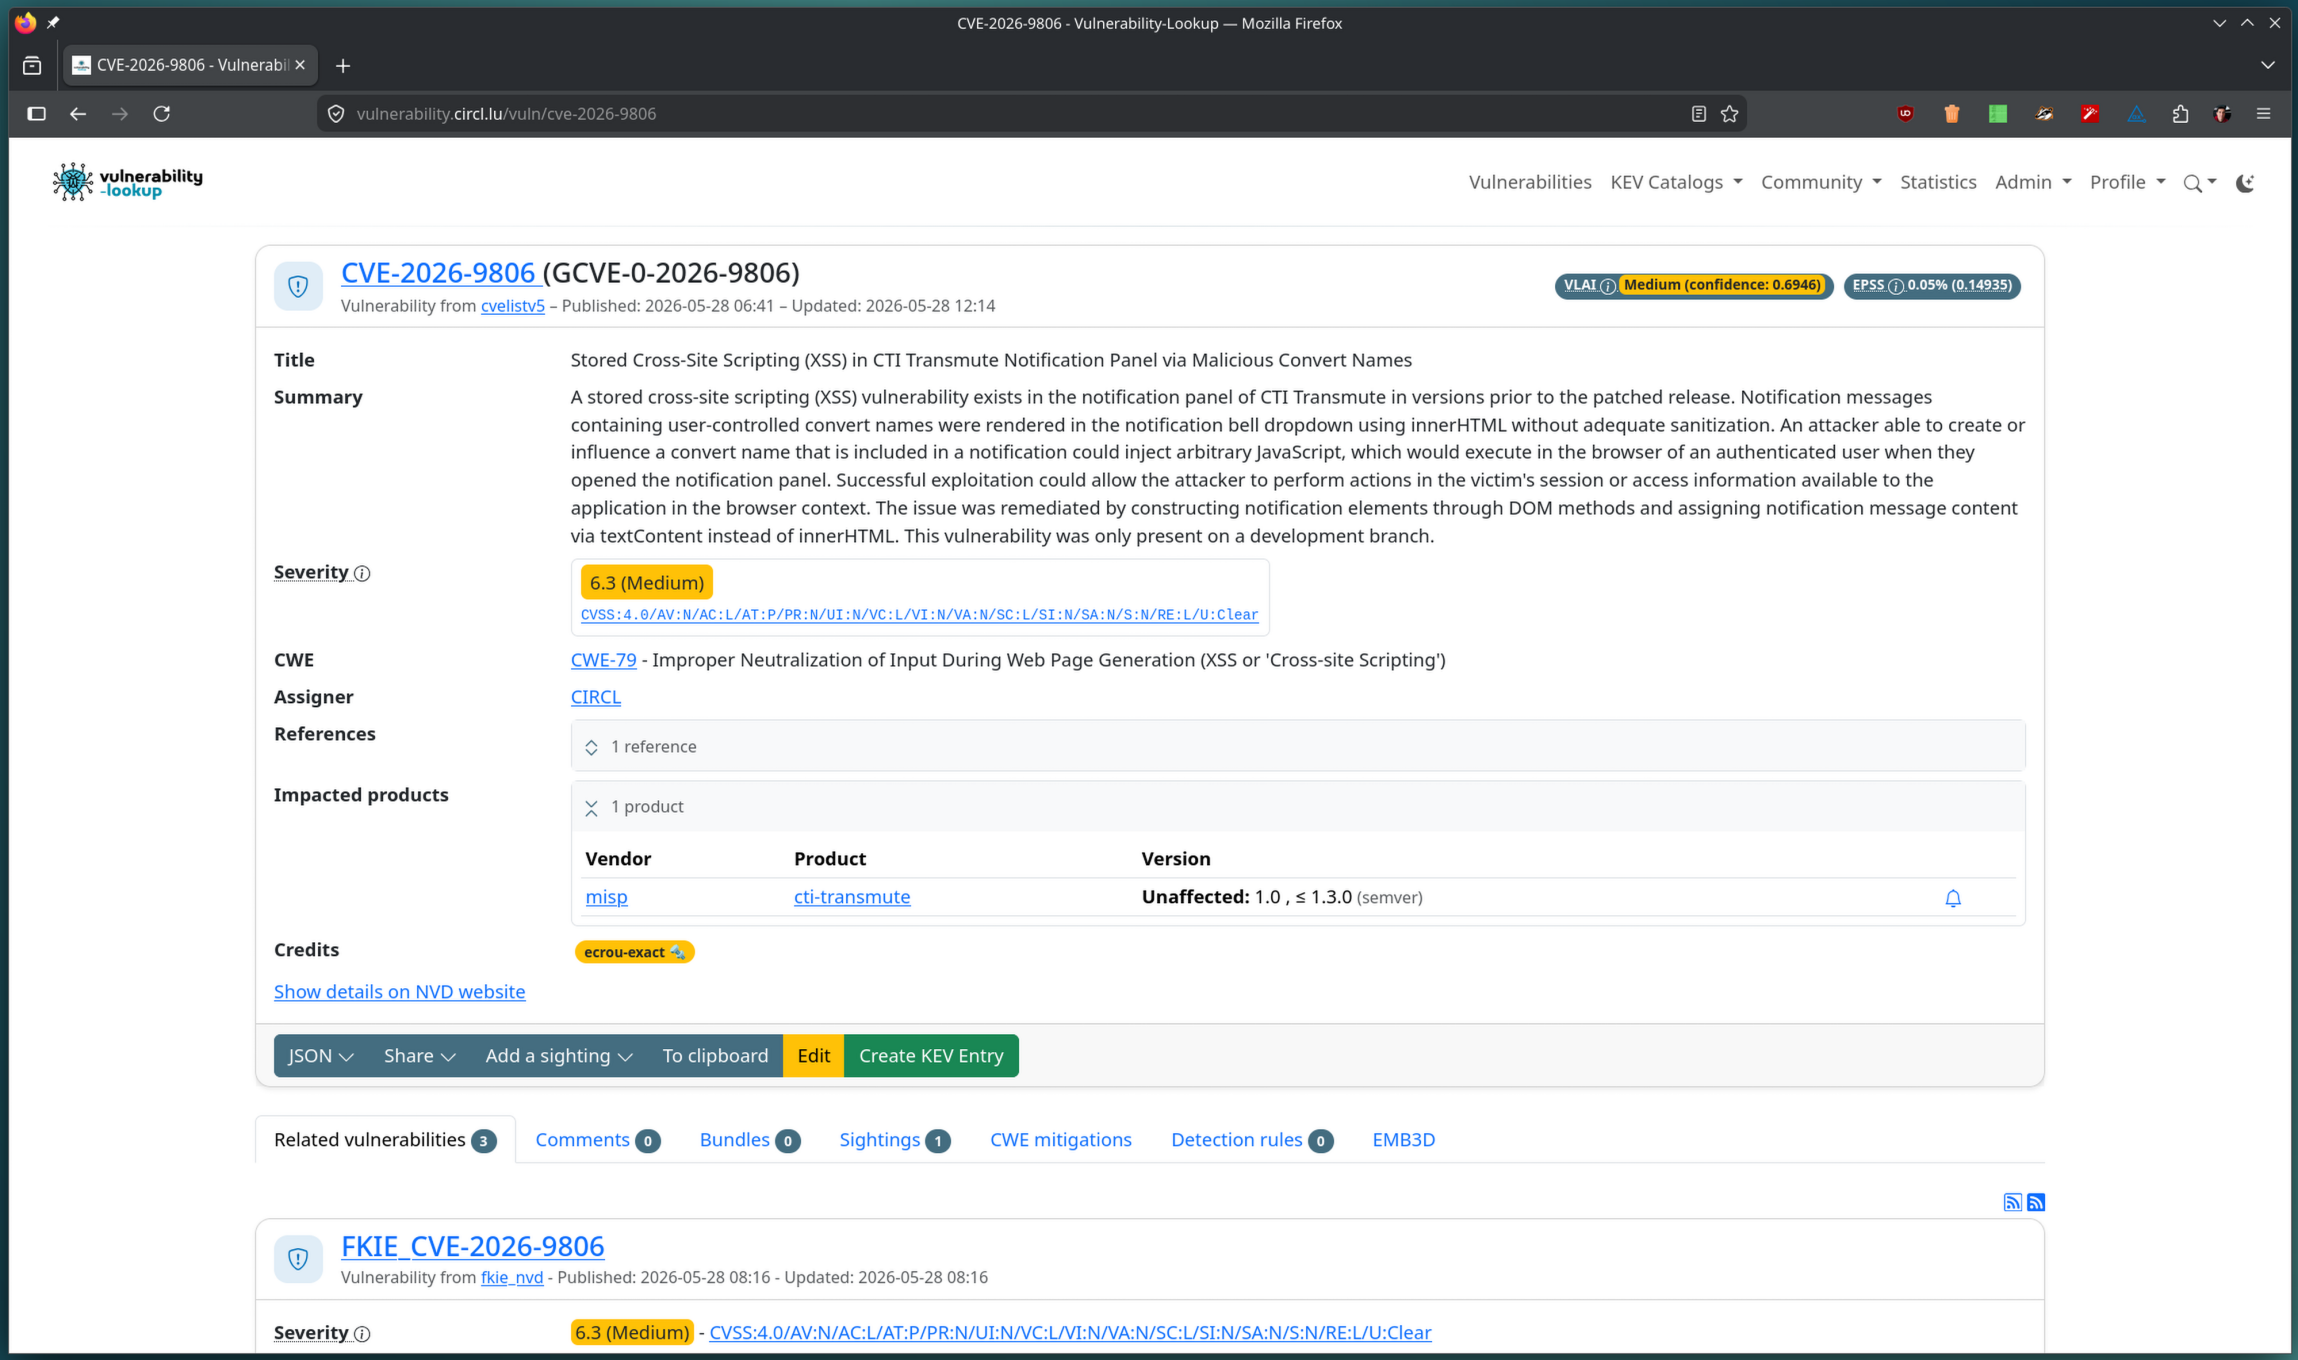Open the CVE-2026-9806 title link
This screenshot has height=1360, width=2298.
438,272
